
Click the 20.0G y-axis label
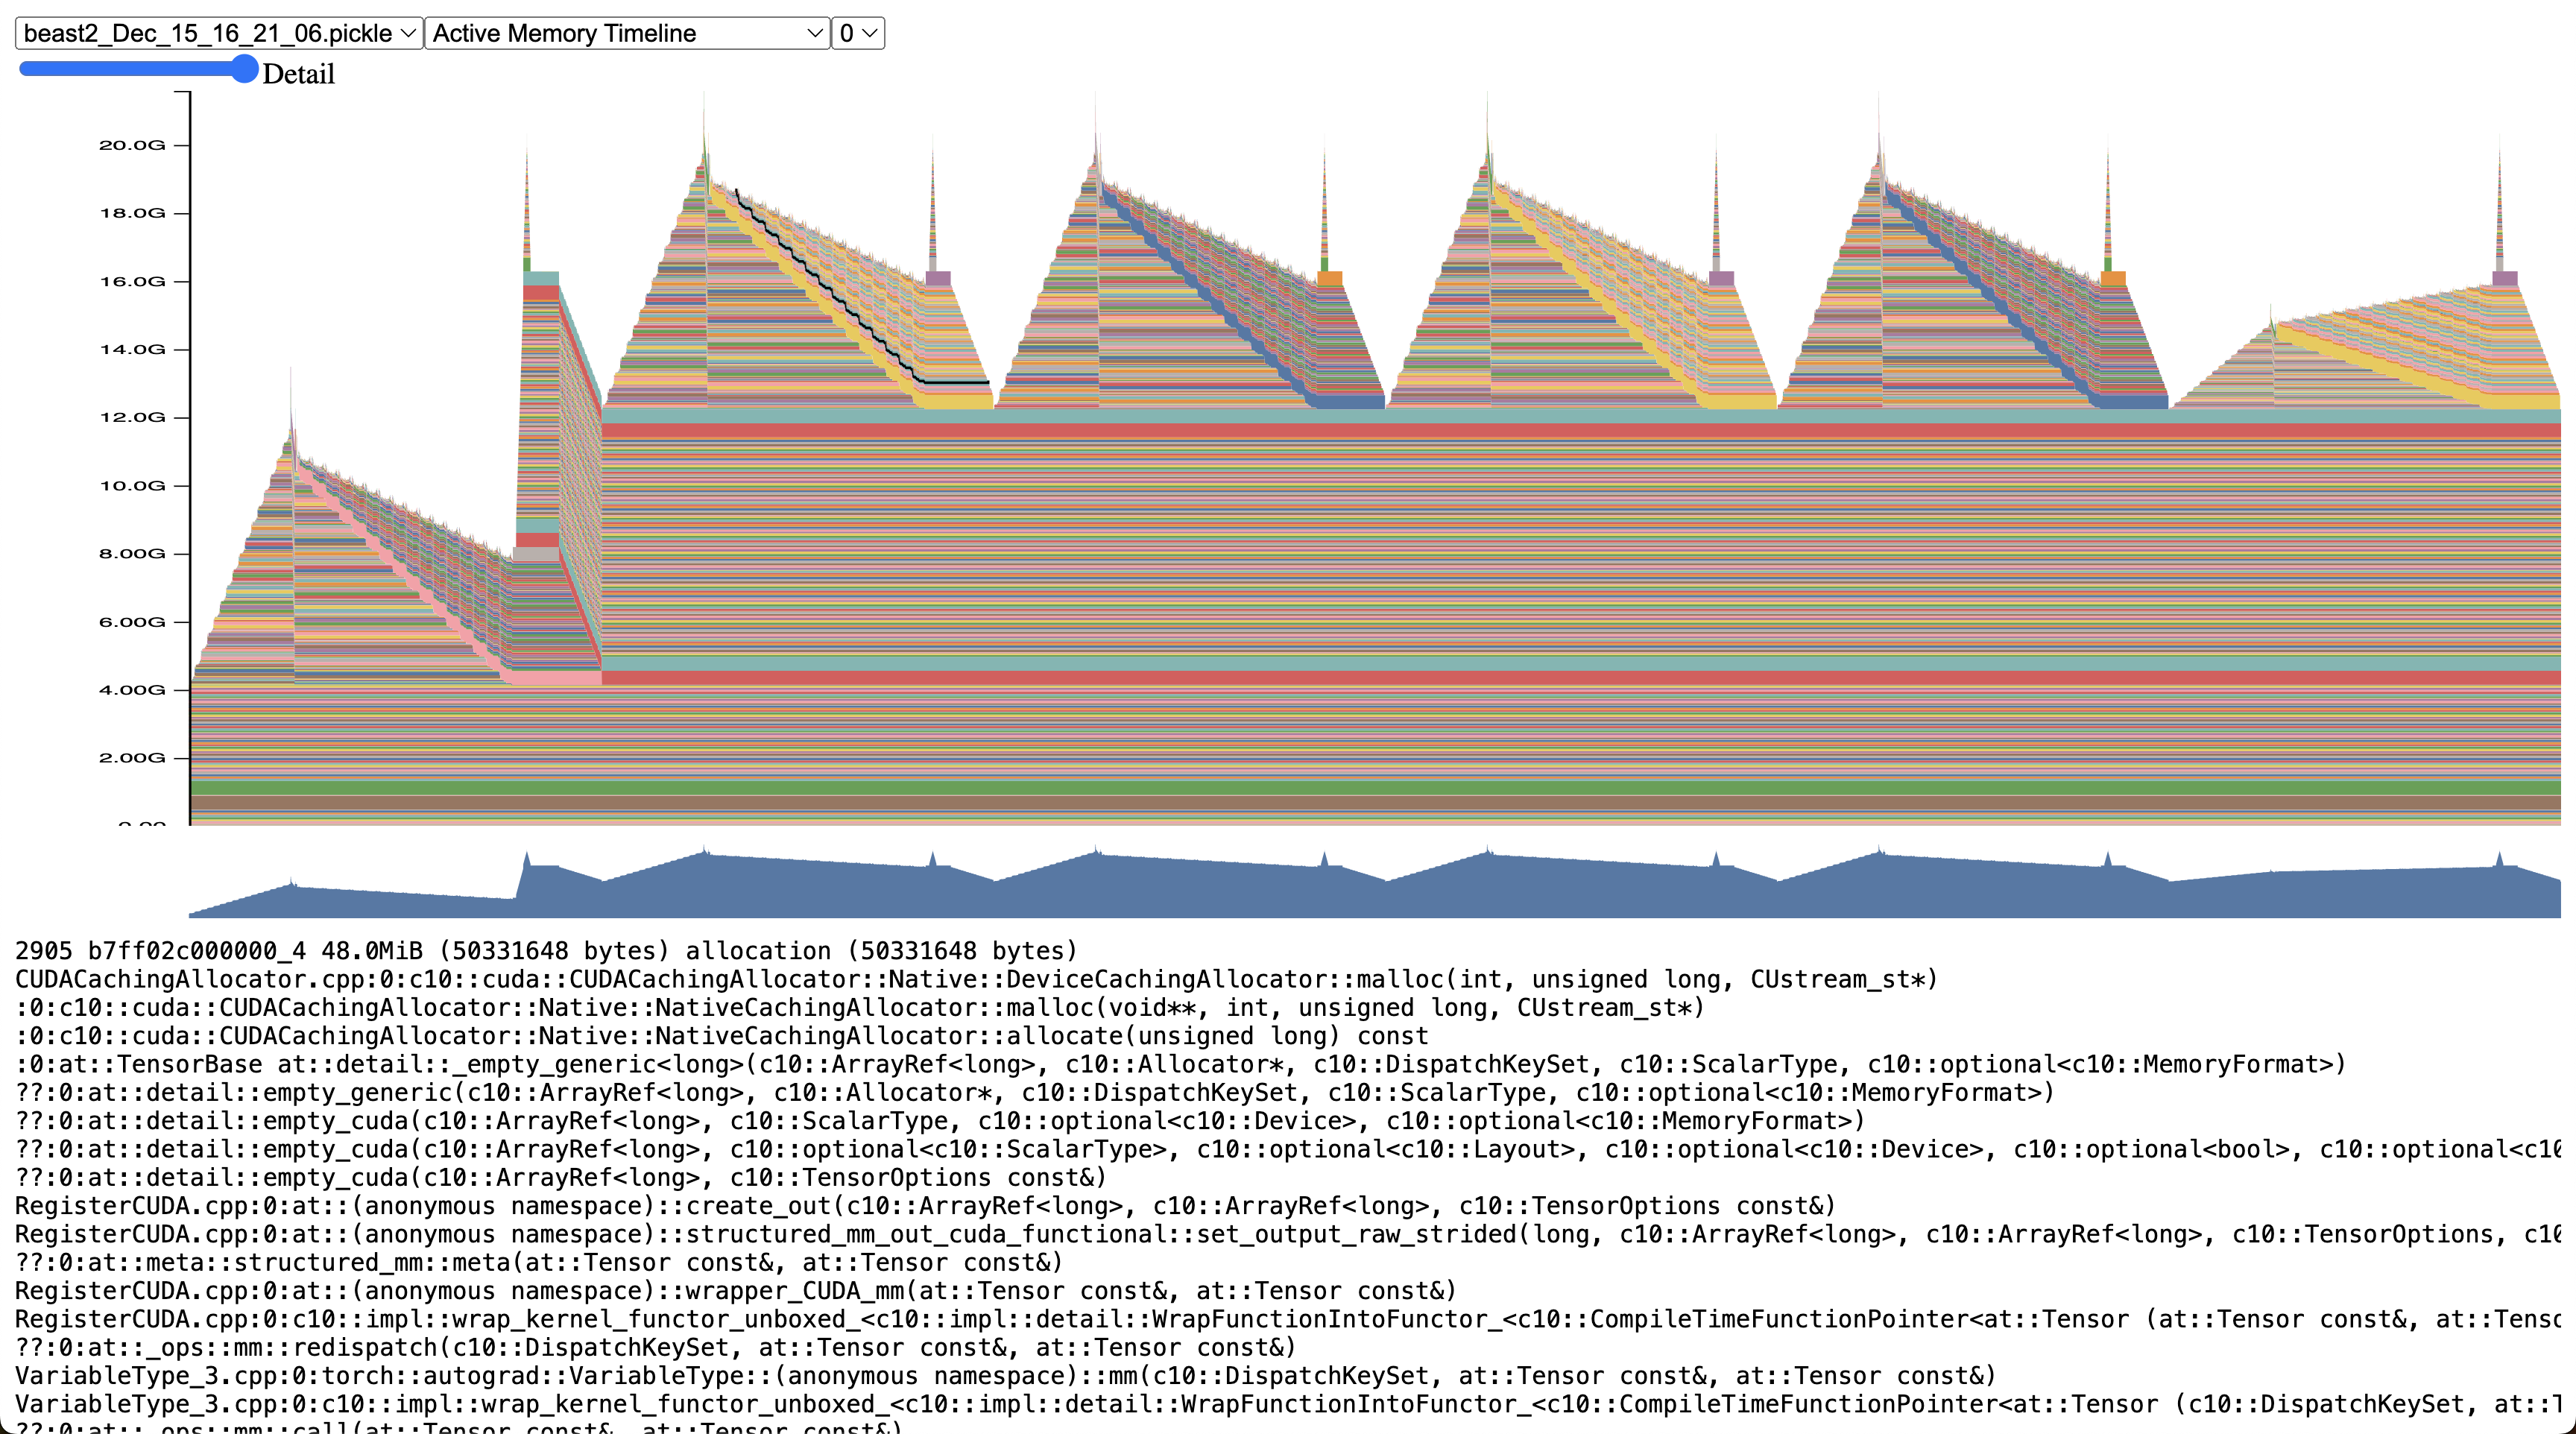(x=132, y=145)
